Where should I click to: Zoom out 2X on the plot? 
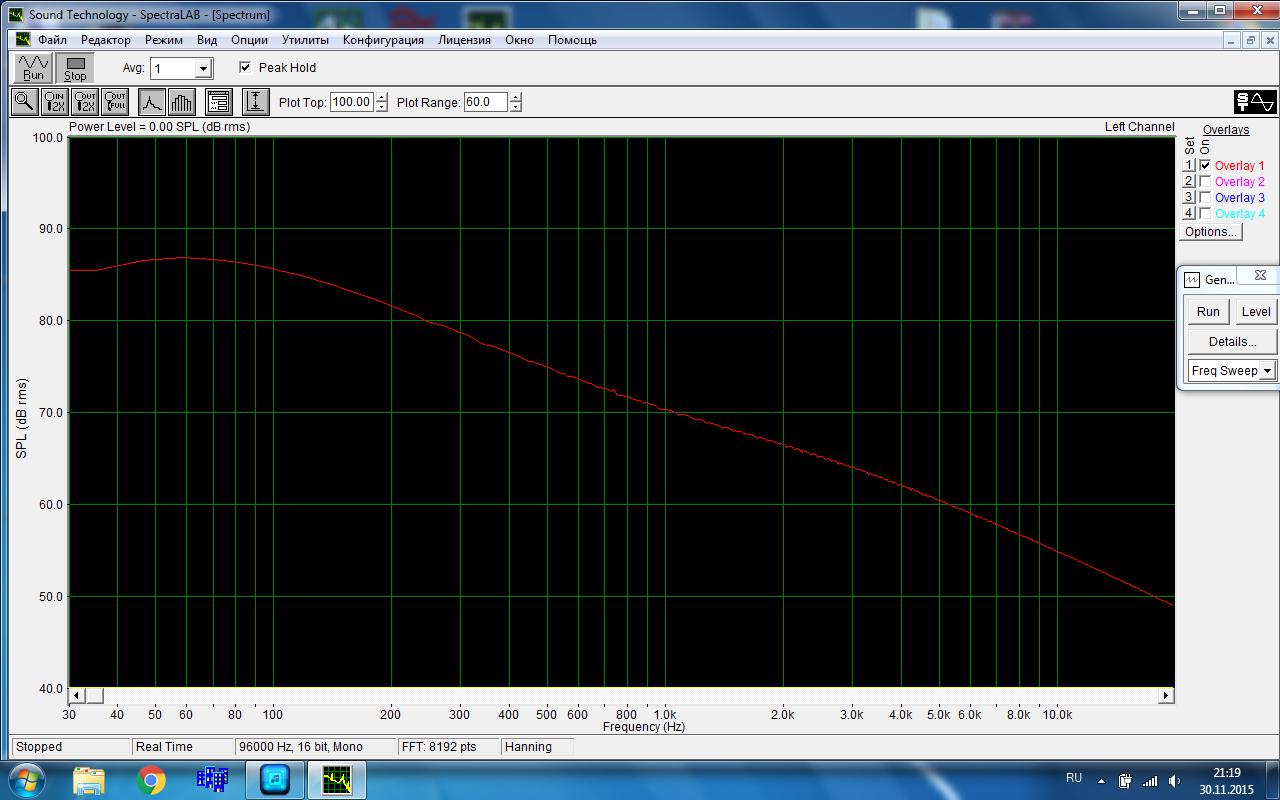pyautogui.click(x=86, y=102)
